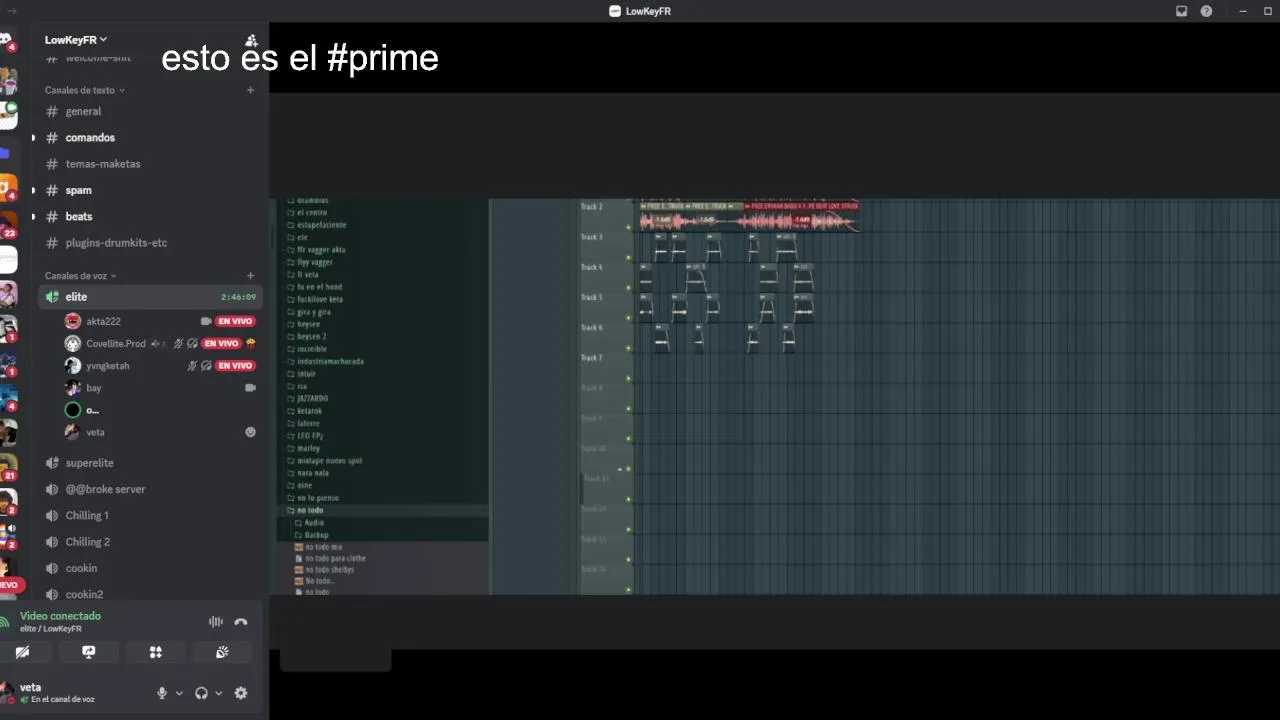Click yvngketah's avatar in voice list
Screen dimensions: 1280x720
click(x=72, y=365)
